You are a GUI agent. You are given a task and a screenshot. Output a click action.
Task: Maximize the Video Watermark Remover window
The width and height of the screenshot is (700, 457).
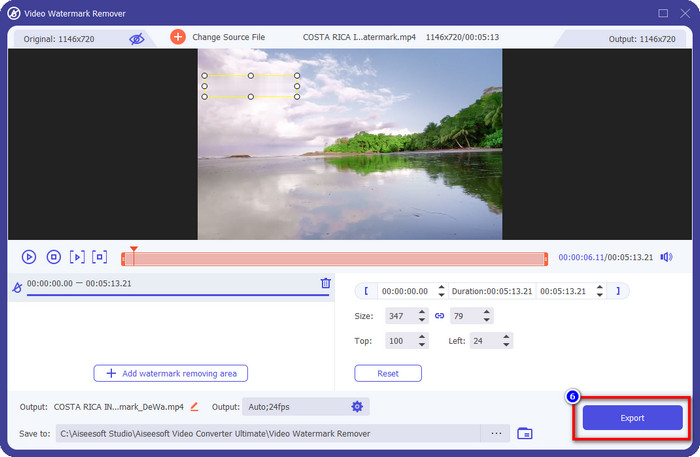pos(663,13)
